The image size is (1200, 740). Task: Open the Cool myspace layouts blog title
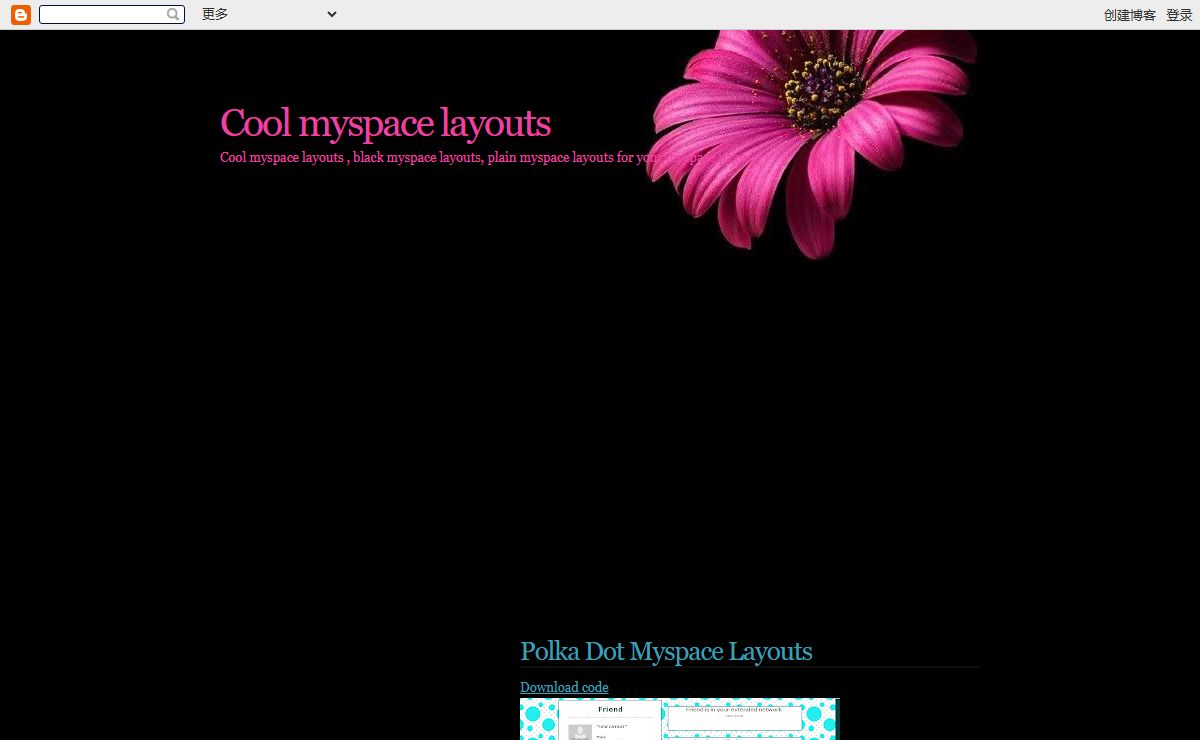click(x=385, y=124)
